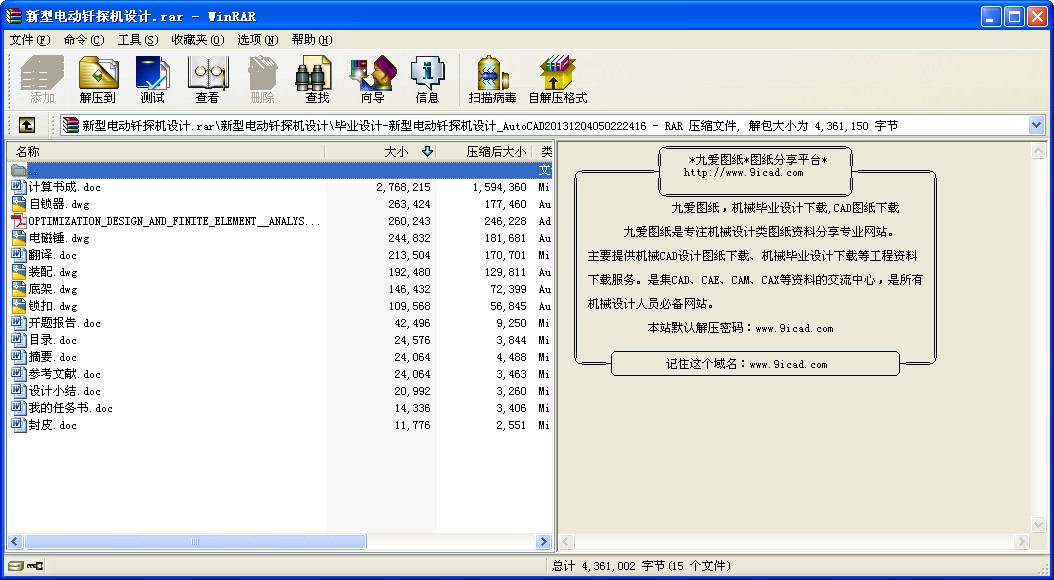Open the 工具(S) menu
Viewport: 1054px width, 580px height.
click(x=138, y=40)
